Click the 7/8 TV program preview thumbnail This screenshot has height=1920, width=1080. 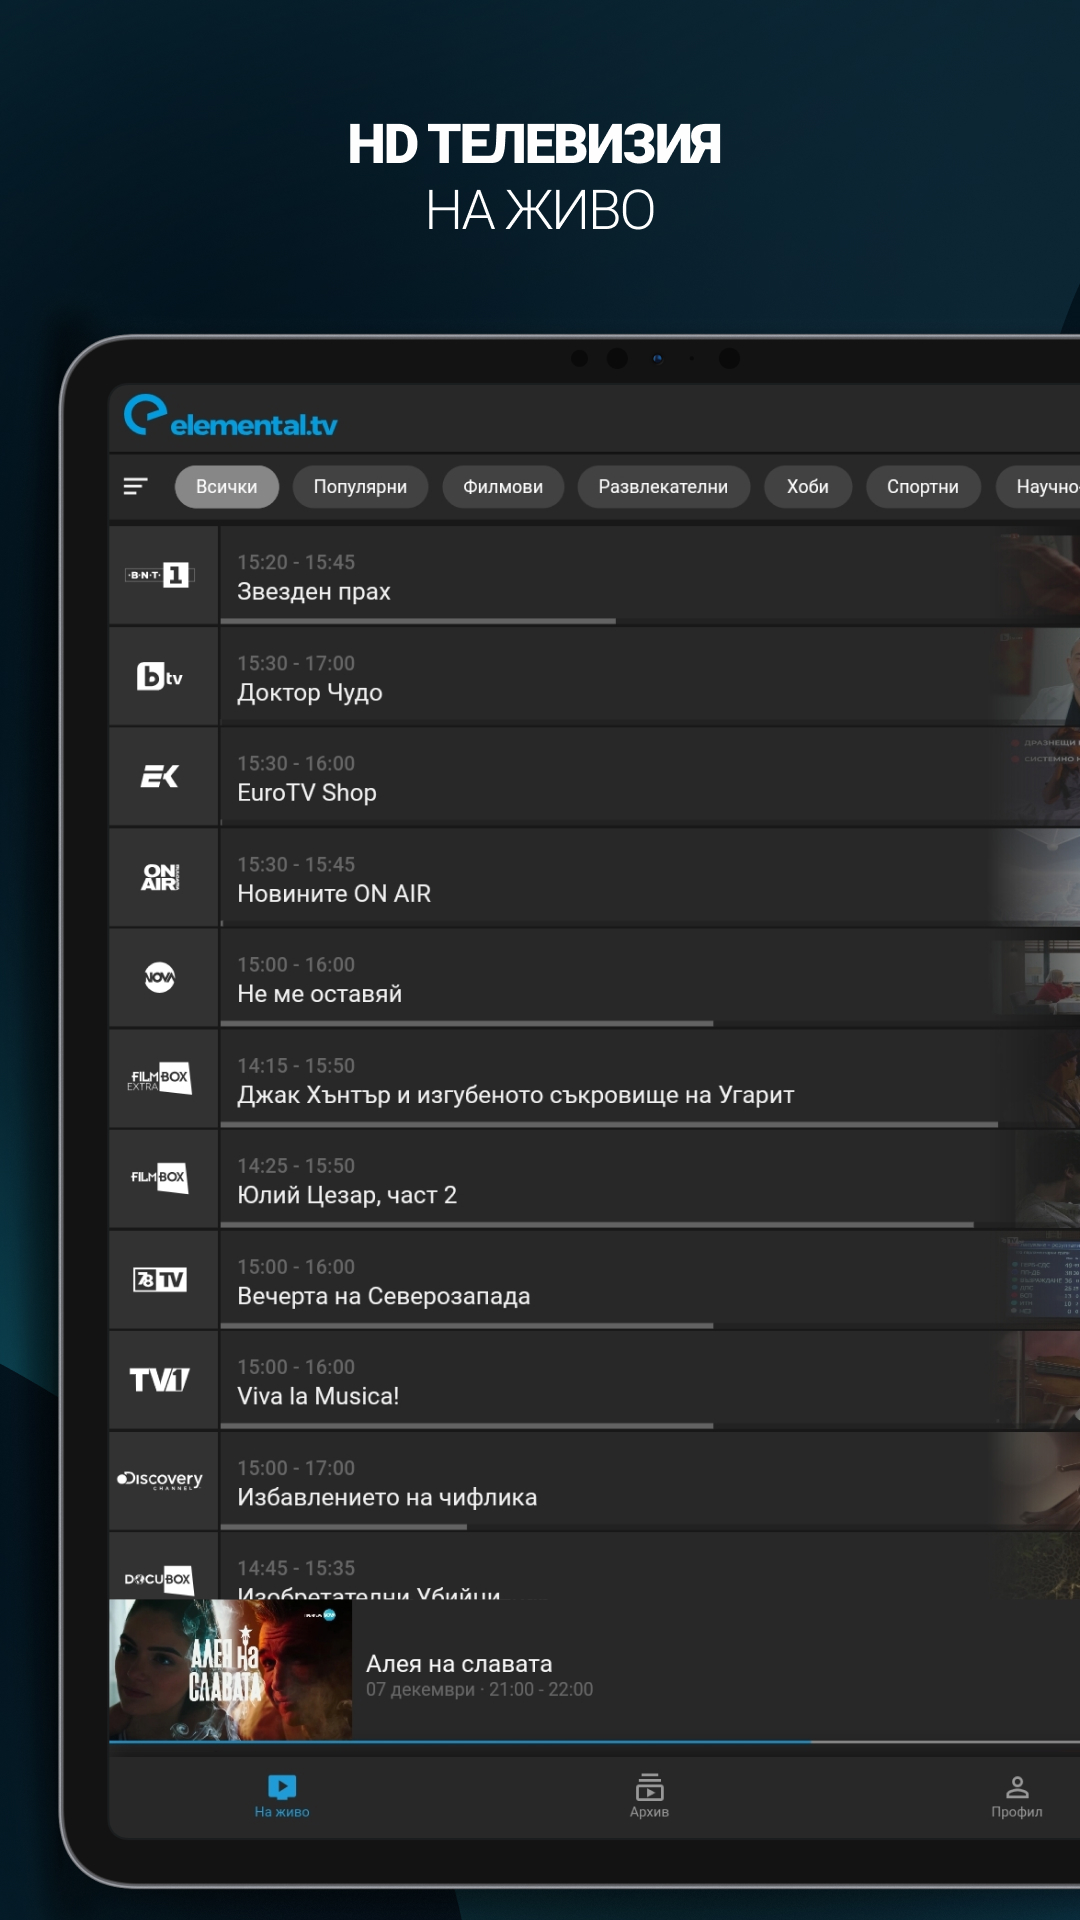[1040, 1279]
